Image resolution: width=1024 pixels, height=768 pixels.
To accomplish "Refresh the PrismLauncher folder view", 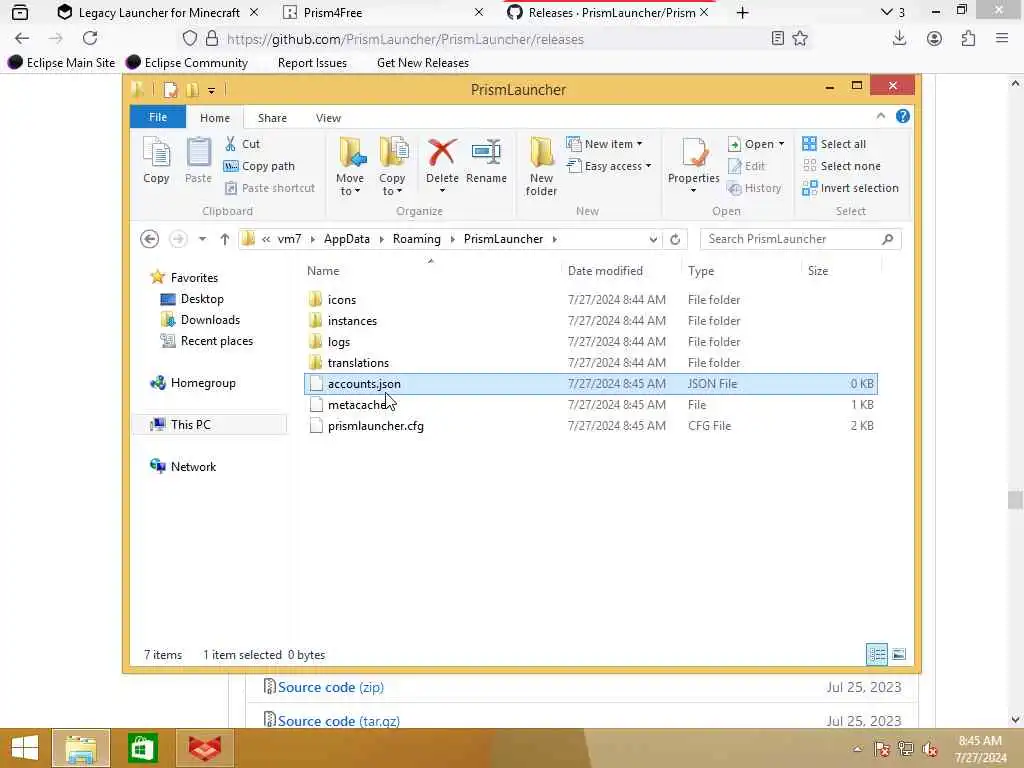I will [675, 239].
